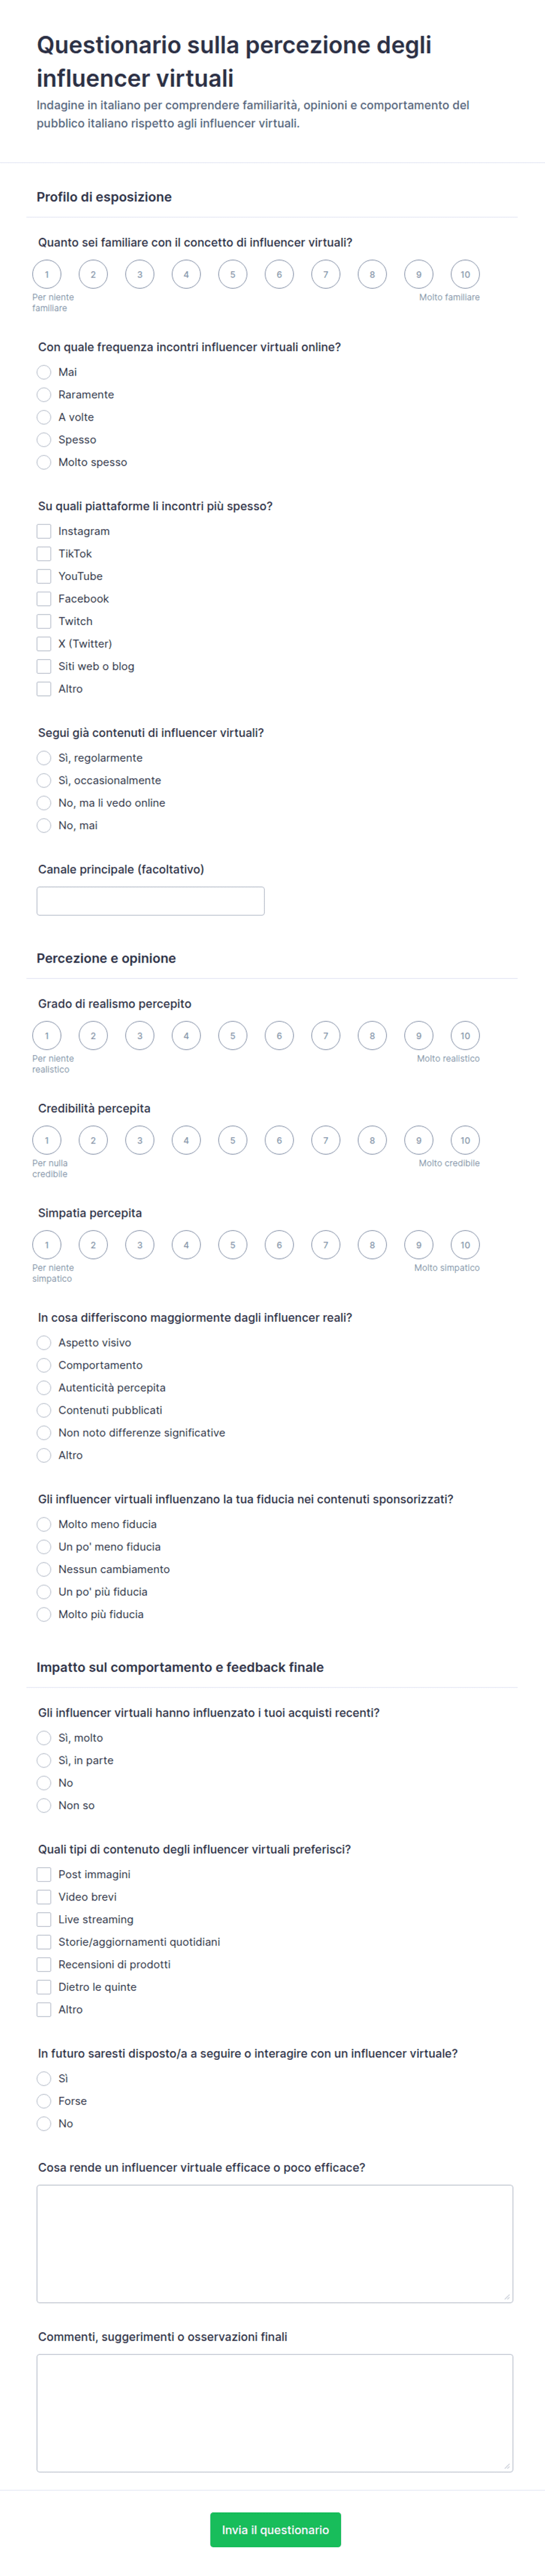This screenshot has width=545, height=2576.
Task: Rate familiarity with virtual influencers as 7
Action: click(325, 274)
